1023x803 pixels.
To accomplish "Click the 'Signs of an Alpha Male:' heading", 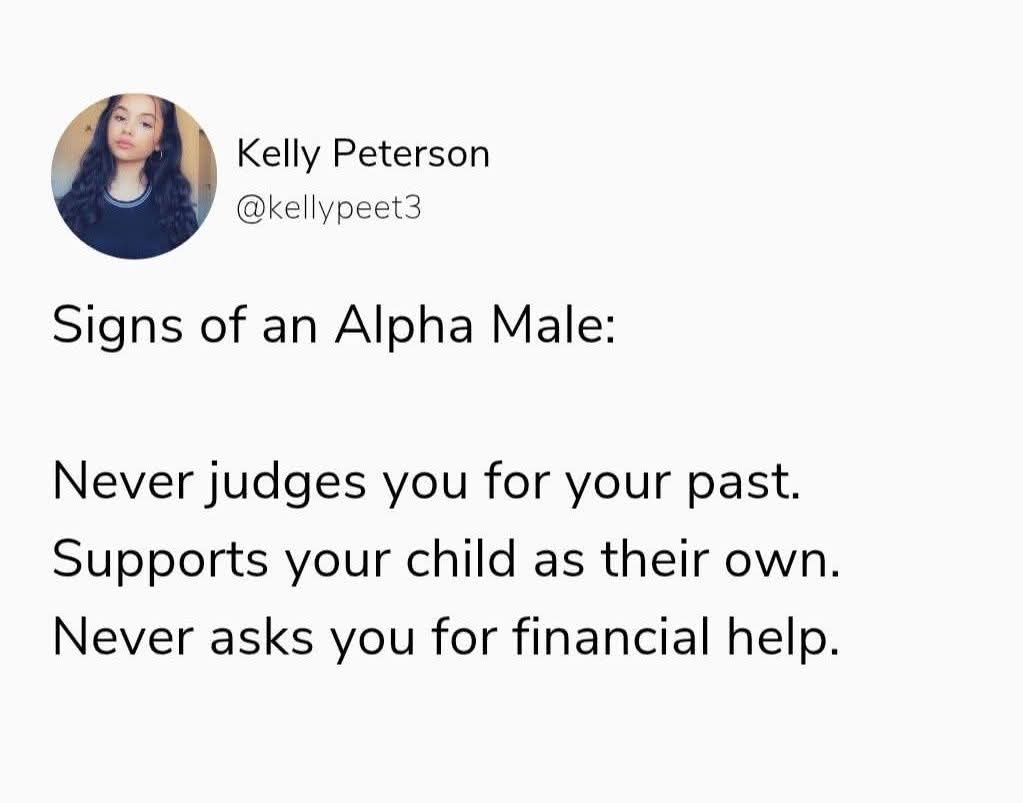I will point(334,327).
